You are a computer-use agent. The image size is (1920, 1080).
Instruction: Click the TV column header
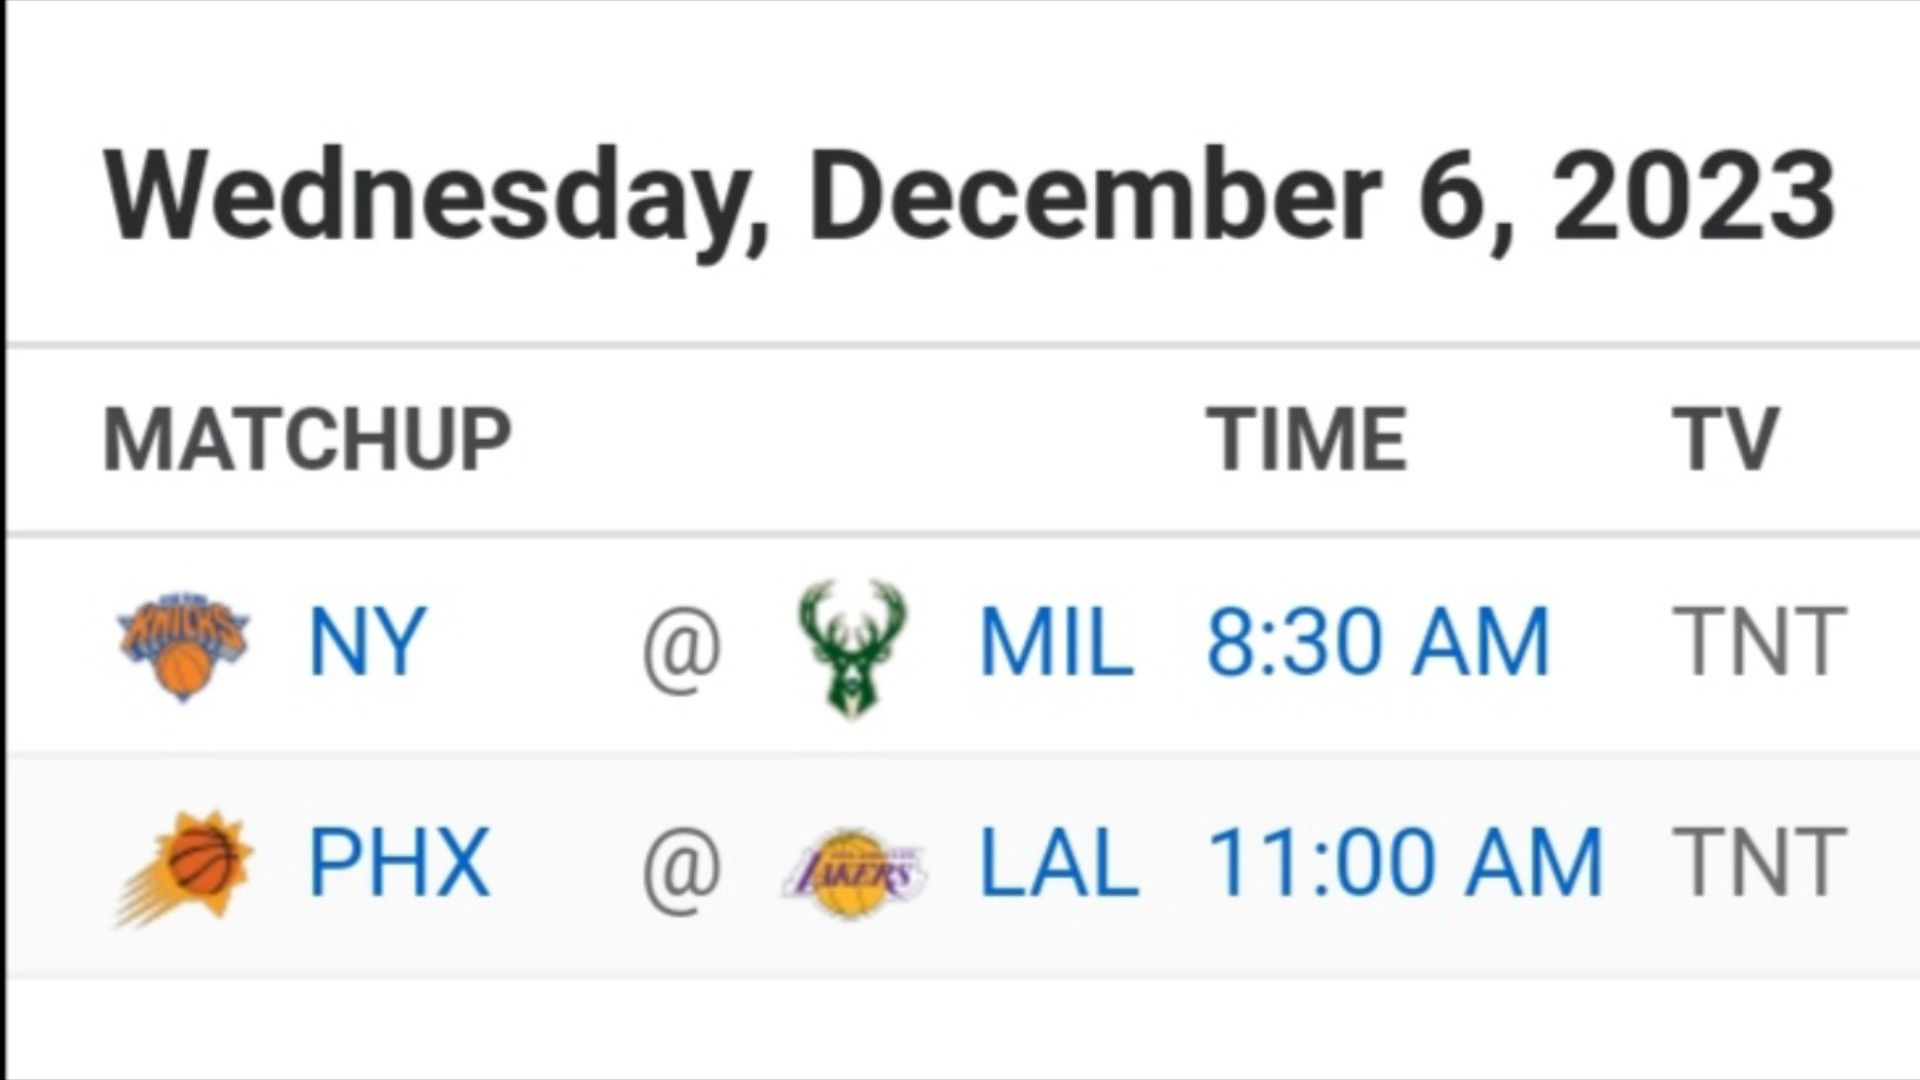coord(1726,438)
